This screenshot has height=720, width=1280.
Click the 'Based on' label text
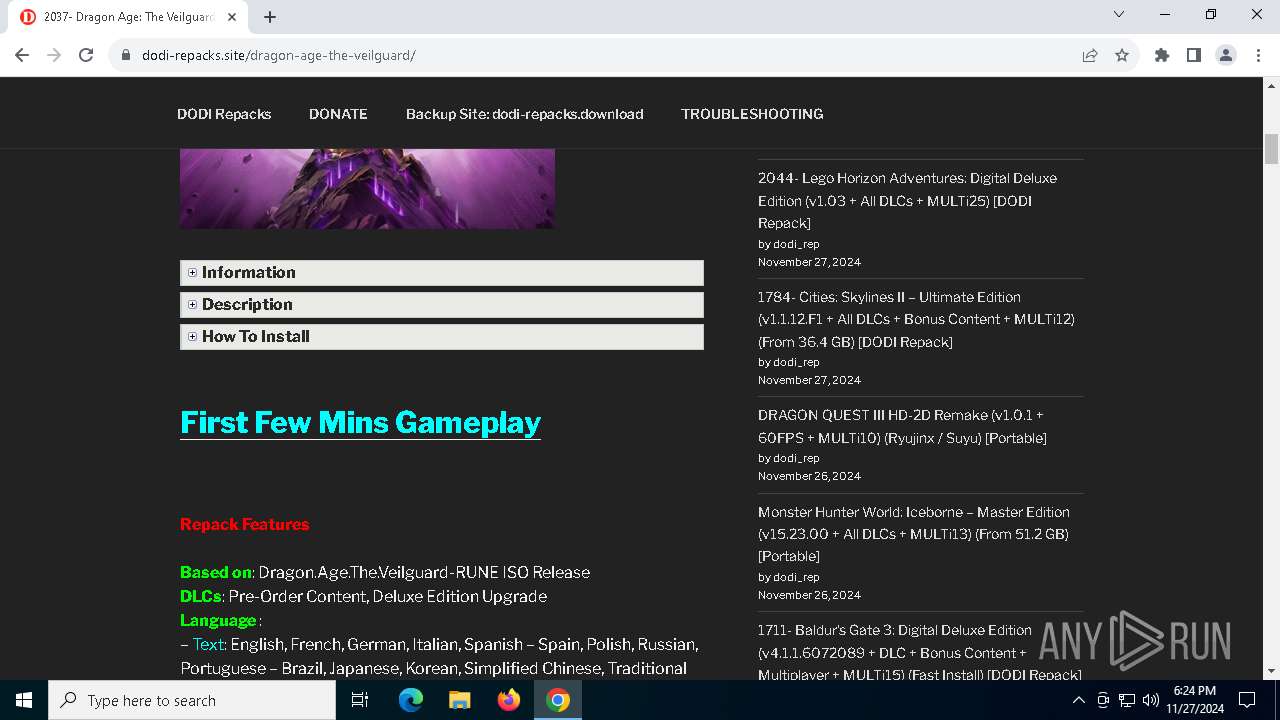point(216,572)
